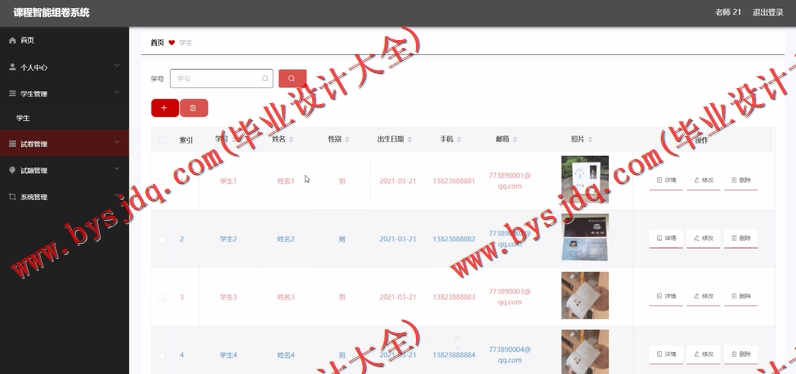Click 修改 for 学生2
This screenshot has width=796, height=374.
click(704, 238)
